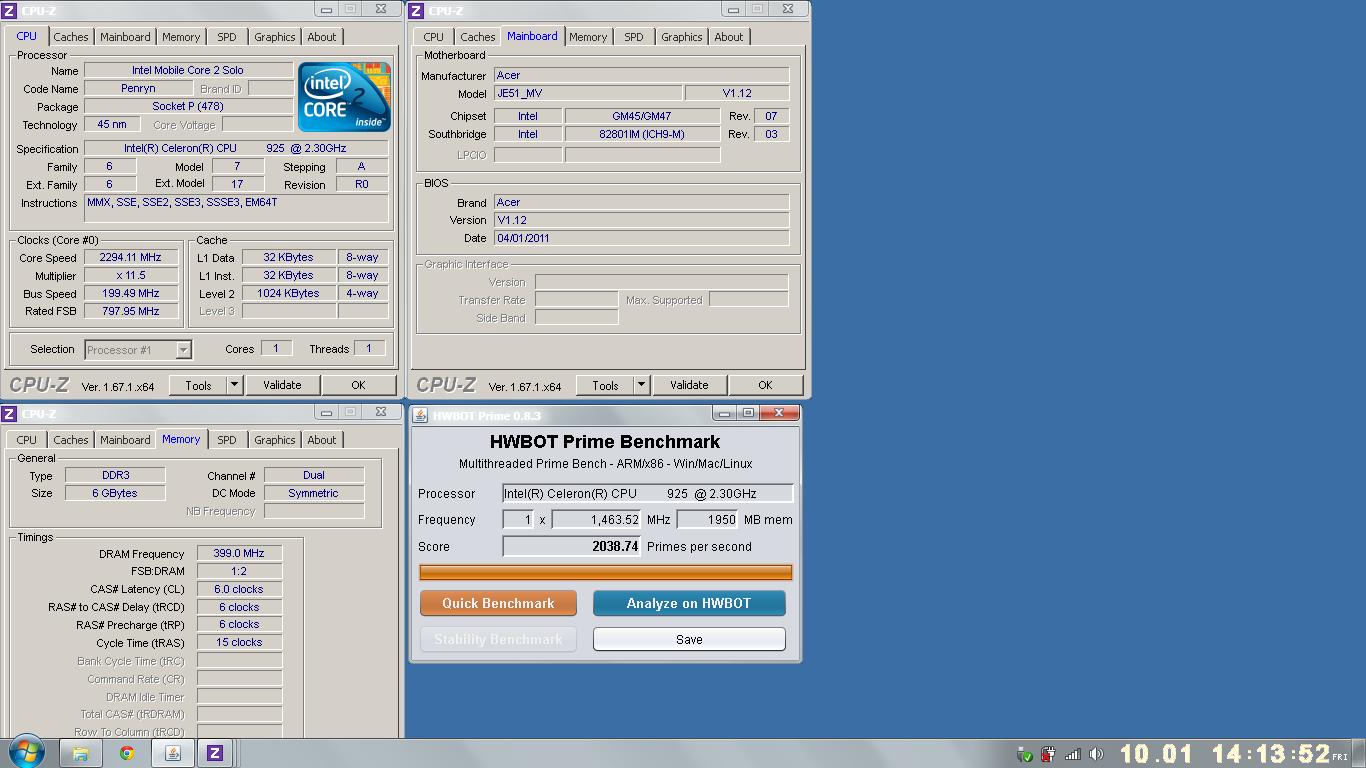Open the network signal tray icon
Screen dimensions: 1366x768
click(1072, 754)
